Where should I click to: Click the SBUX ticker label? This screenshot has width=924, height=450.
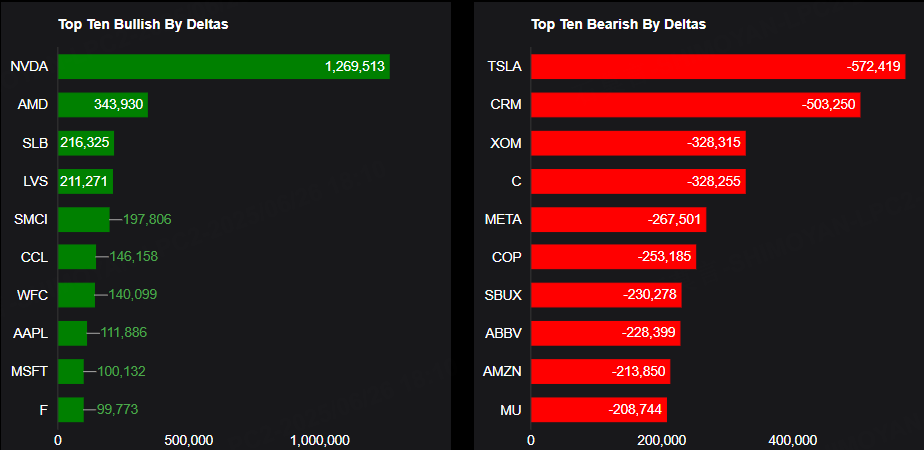pos(503,295)
